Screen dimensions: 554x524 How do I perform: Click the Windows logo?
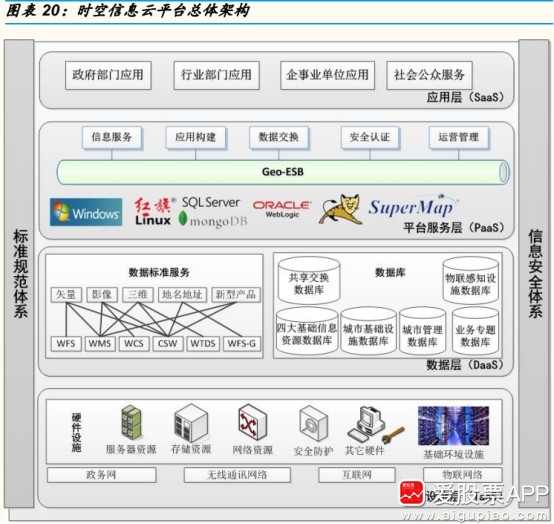(x=86, y=212)
